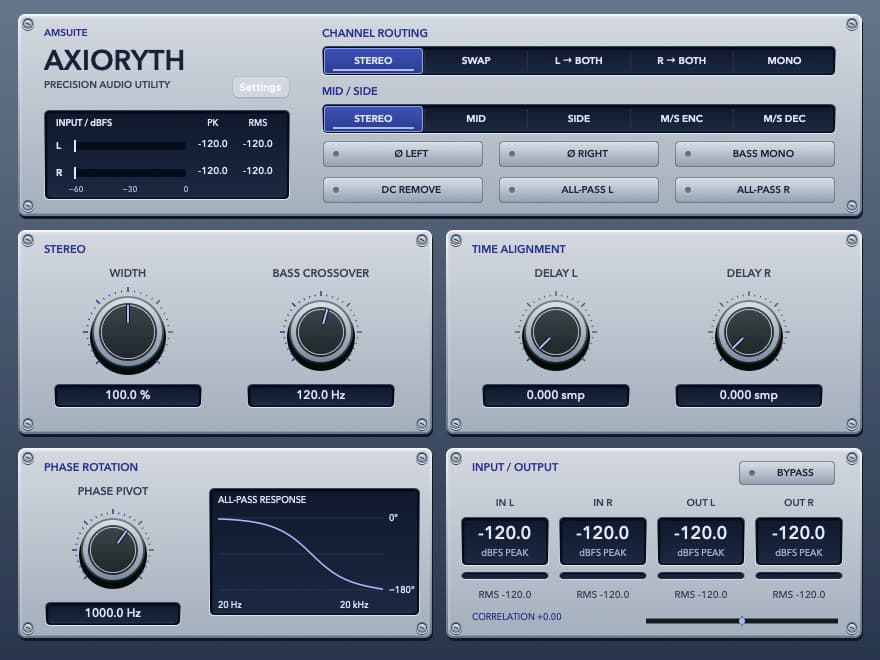The height and width of the screenshot is (660, 880).
Task: Click the IN R level bar
Action: [x=603, y=576]
